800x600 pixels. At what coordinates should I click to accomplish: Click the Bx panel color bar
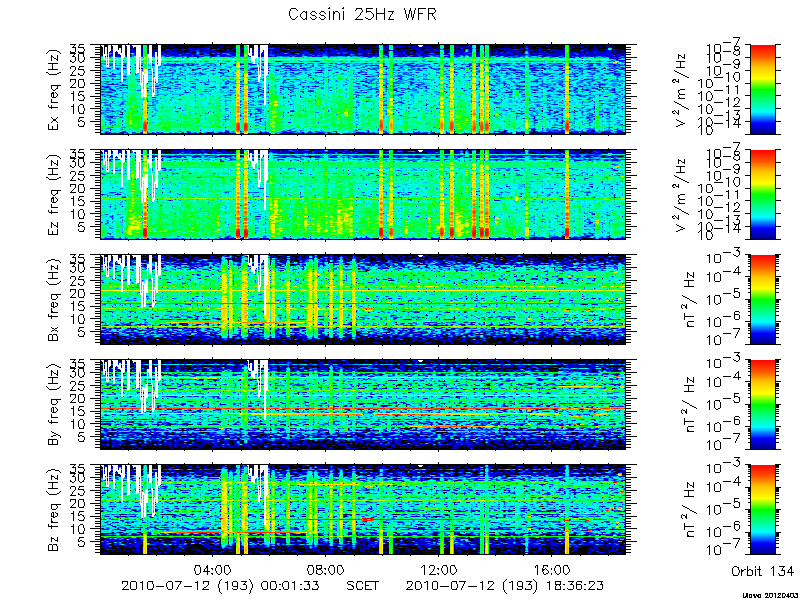[x=762, y=299]
